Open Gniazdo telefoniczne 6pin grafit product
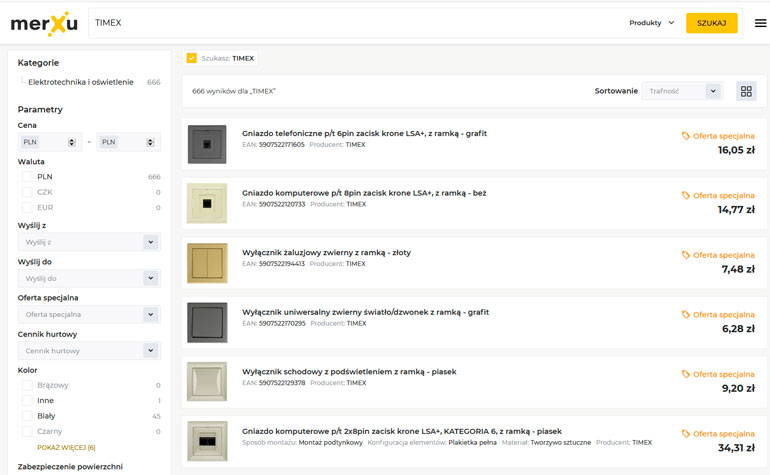The height and width of the screenshot is (475, 770). pos(364,134)
